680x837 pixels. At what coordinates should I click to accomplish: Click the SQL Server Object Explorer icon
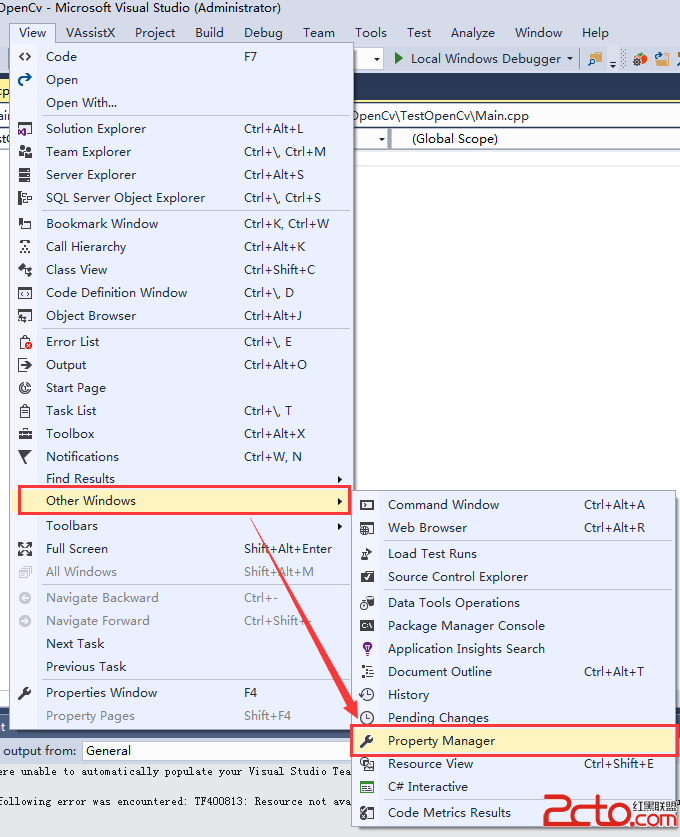point(25,198)
